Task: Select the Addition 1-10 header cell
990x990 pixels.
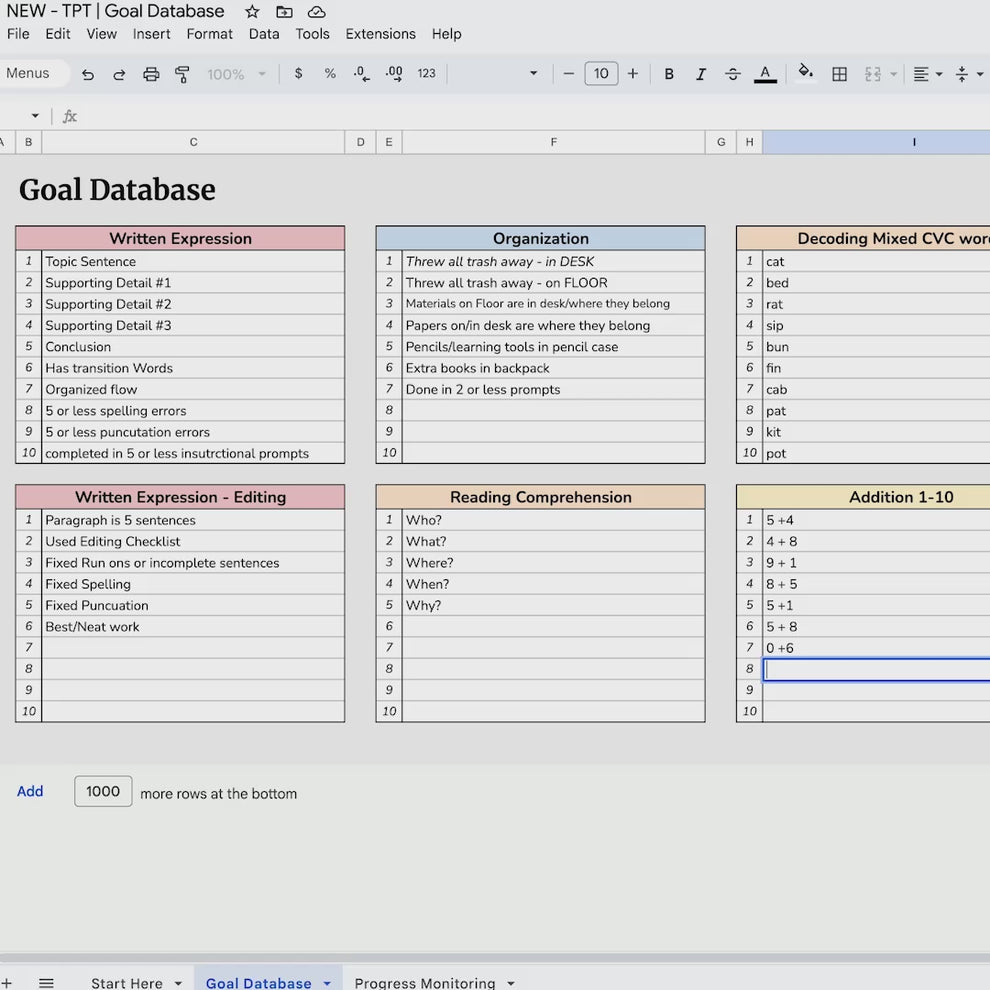Action: click(863, 497)
